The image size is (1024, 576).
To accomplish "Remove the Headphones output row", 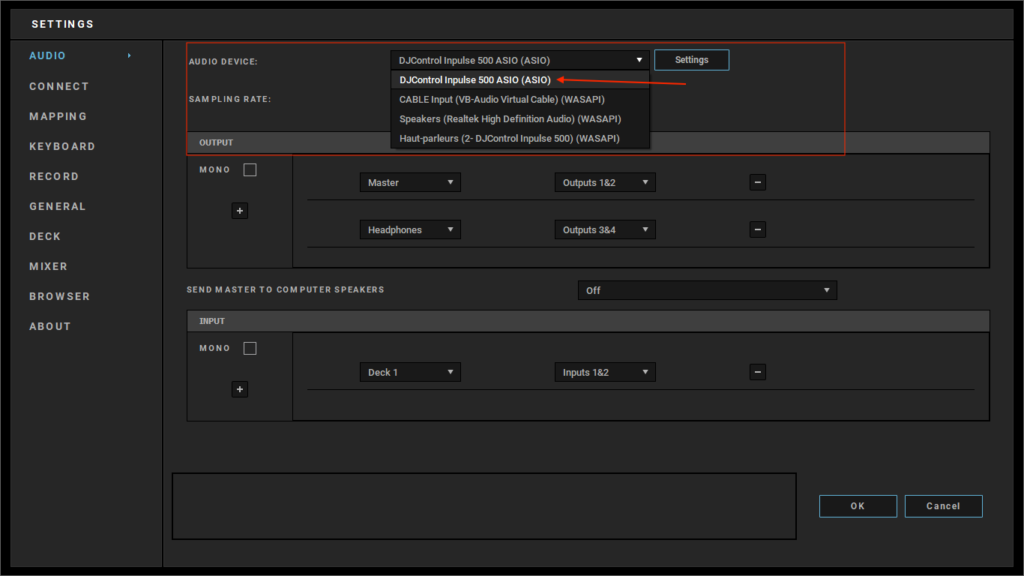I will point(758,230).
